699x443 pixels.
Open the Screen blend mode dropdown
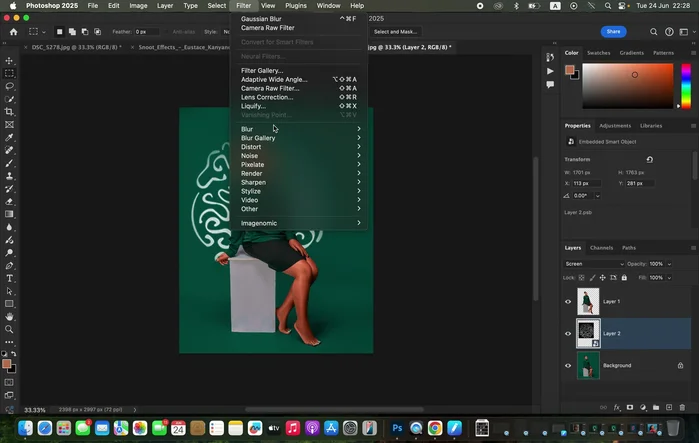pos(593,264)
